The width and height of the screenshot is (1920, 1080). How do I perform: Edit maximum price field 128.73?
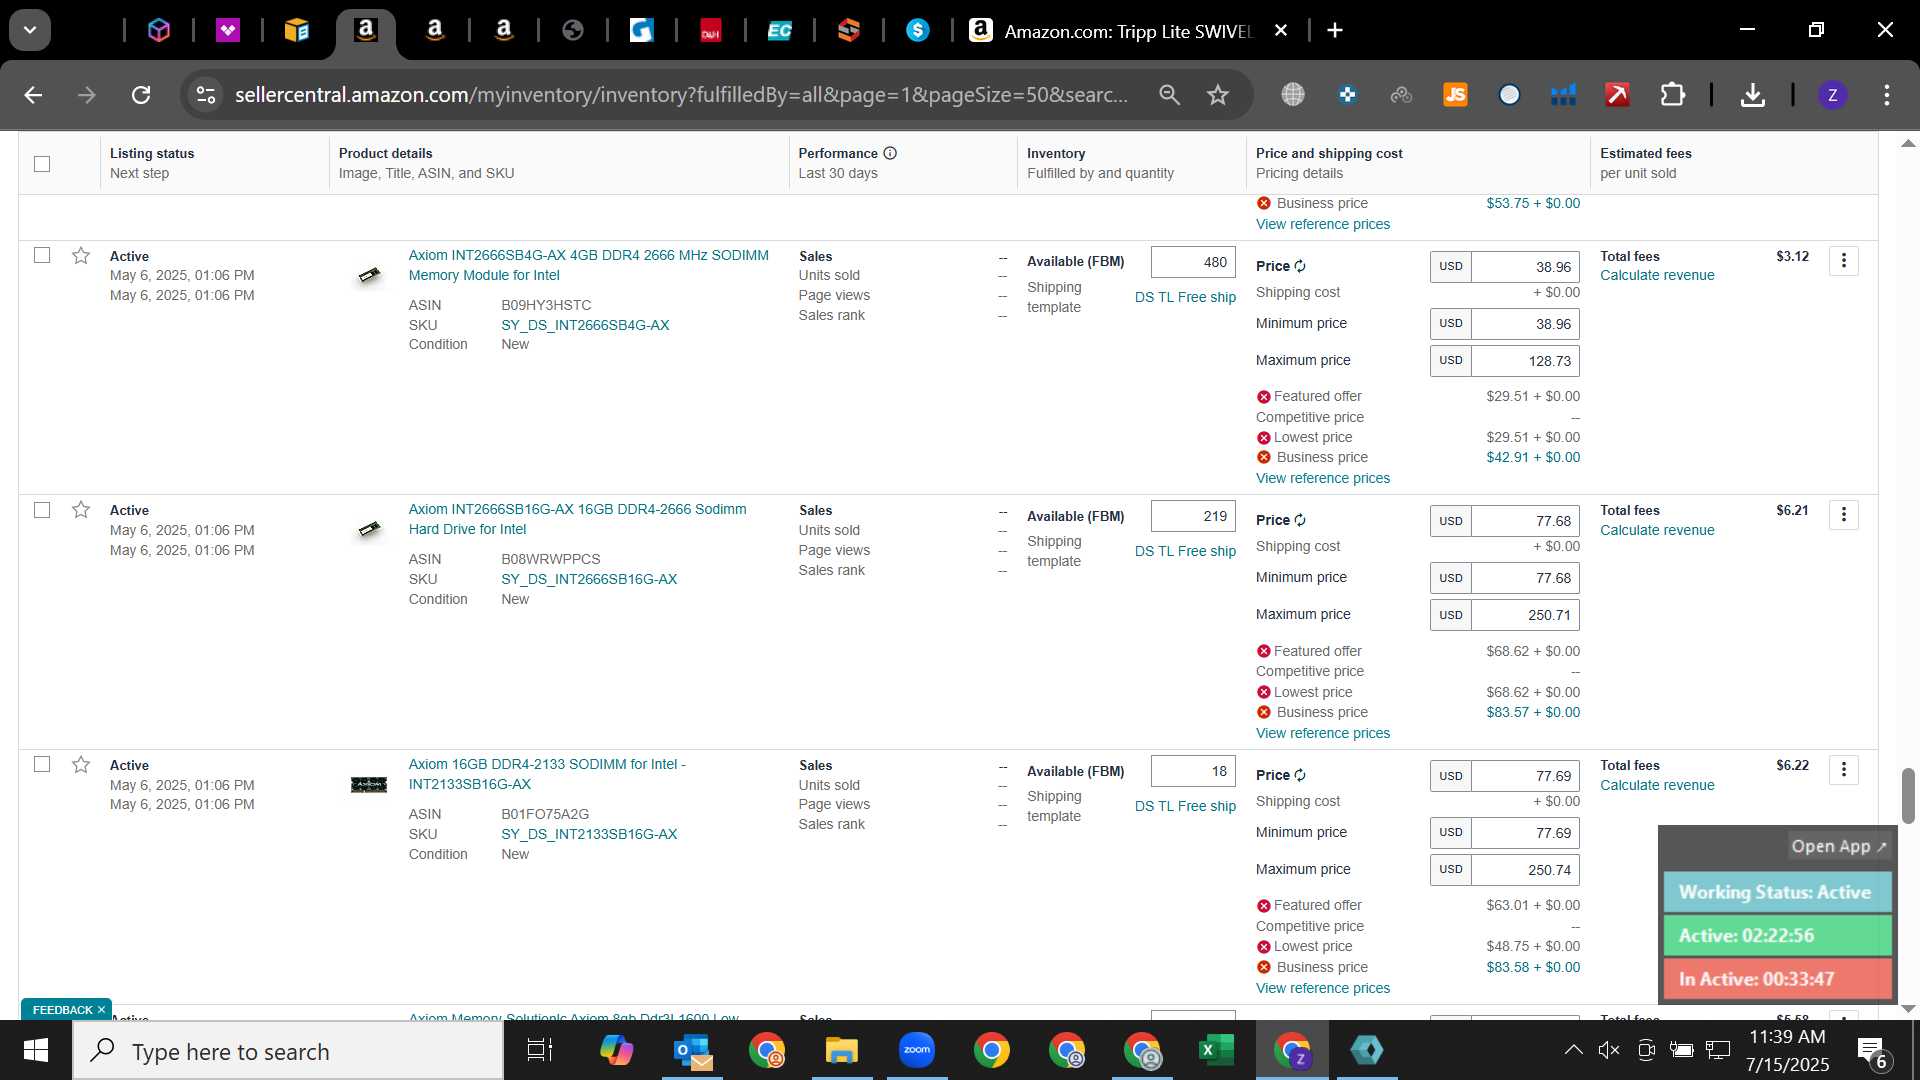pyautogui.click(x=1525, y=361)
